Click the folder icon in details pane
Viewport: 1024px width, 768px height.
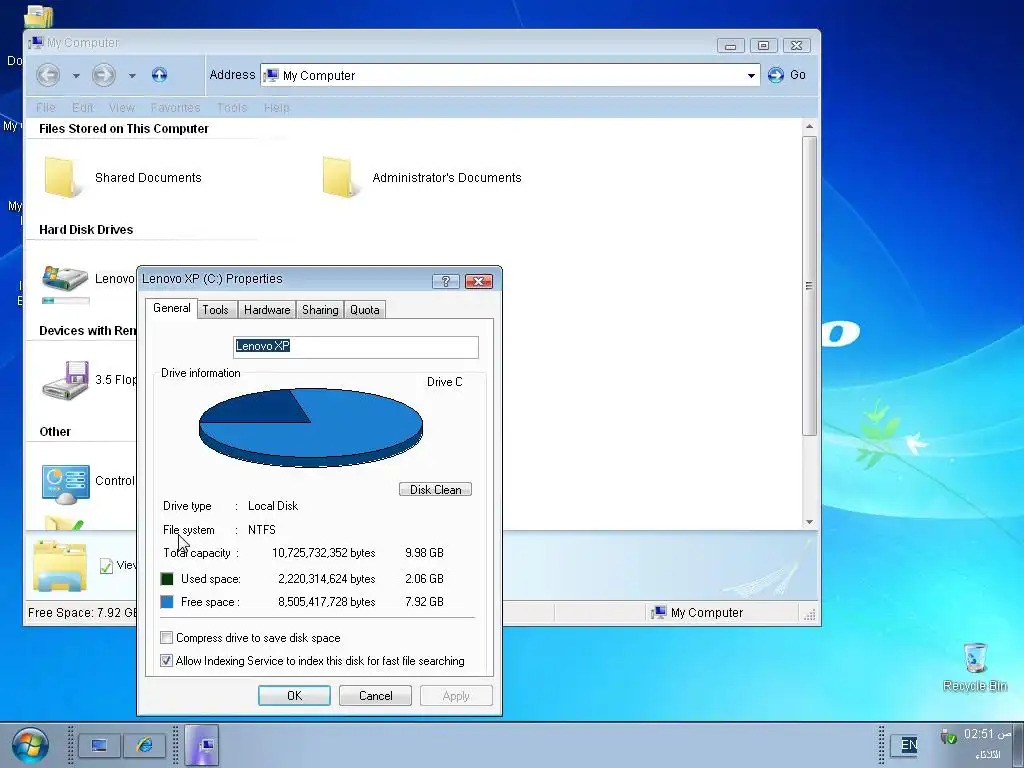tap(59, 566)
